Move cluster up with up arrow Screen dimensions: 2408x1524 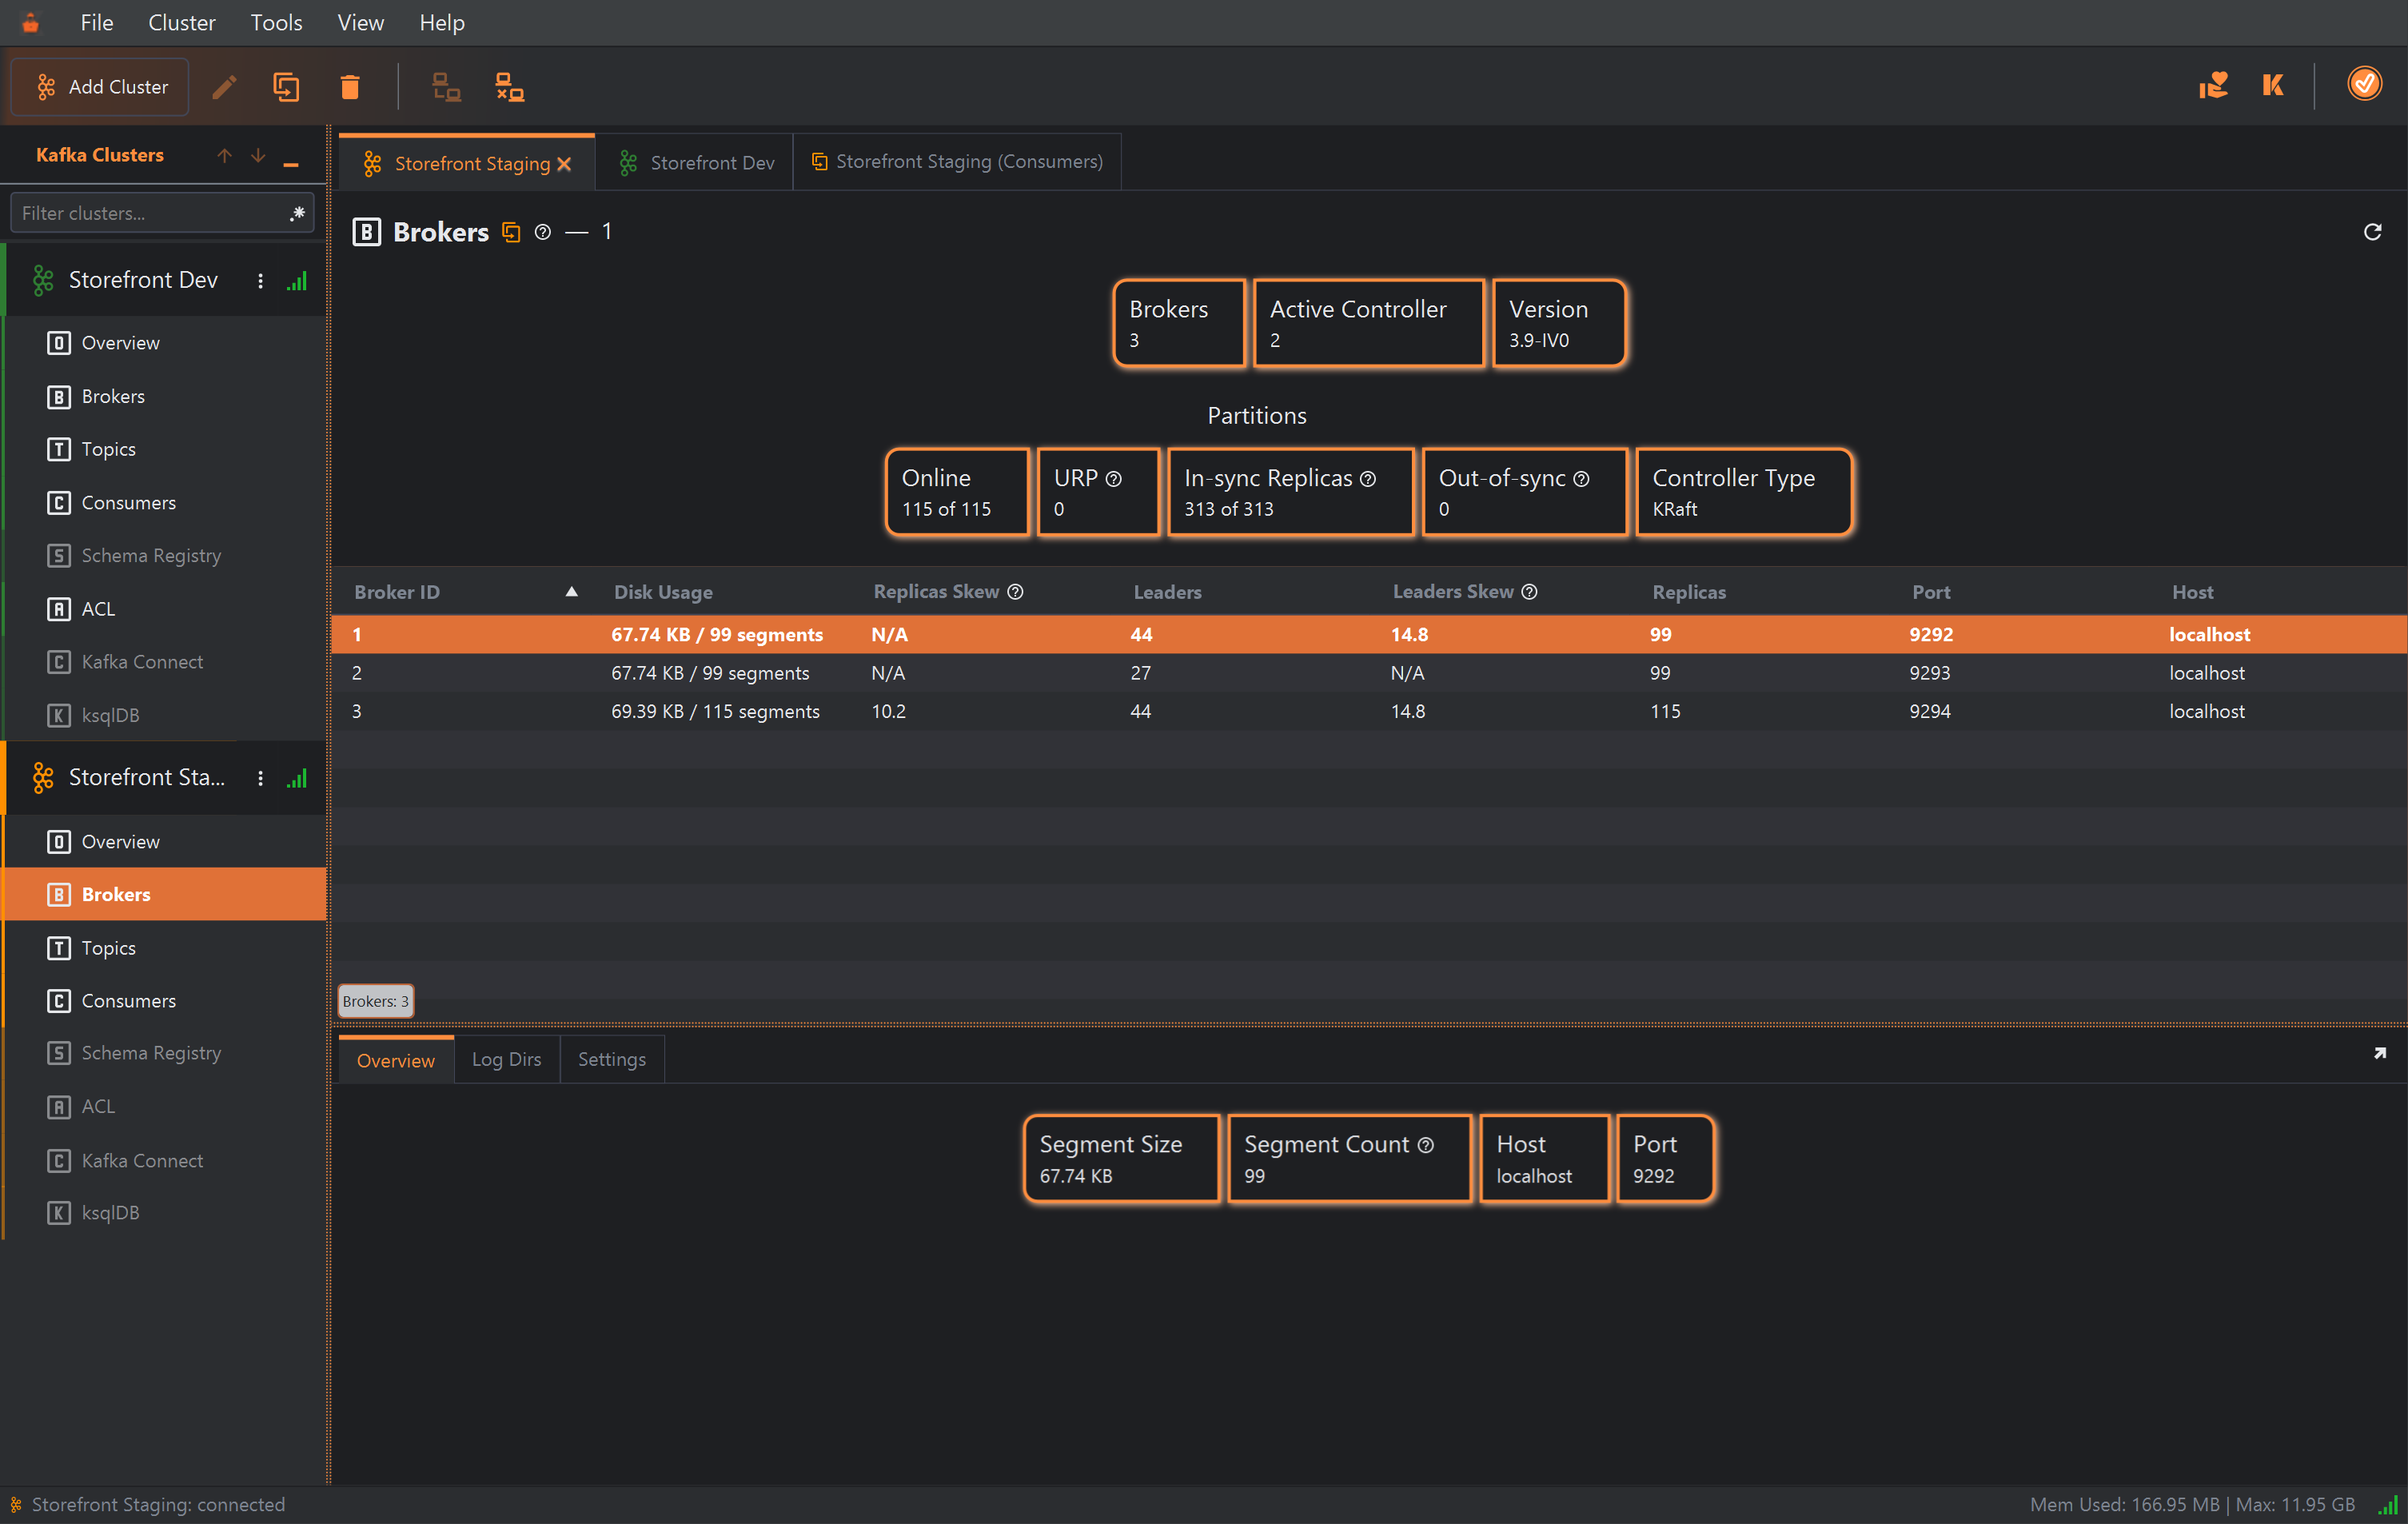(x=224, y=155)
